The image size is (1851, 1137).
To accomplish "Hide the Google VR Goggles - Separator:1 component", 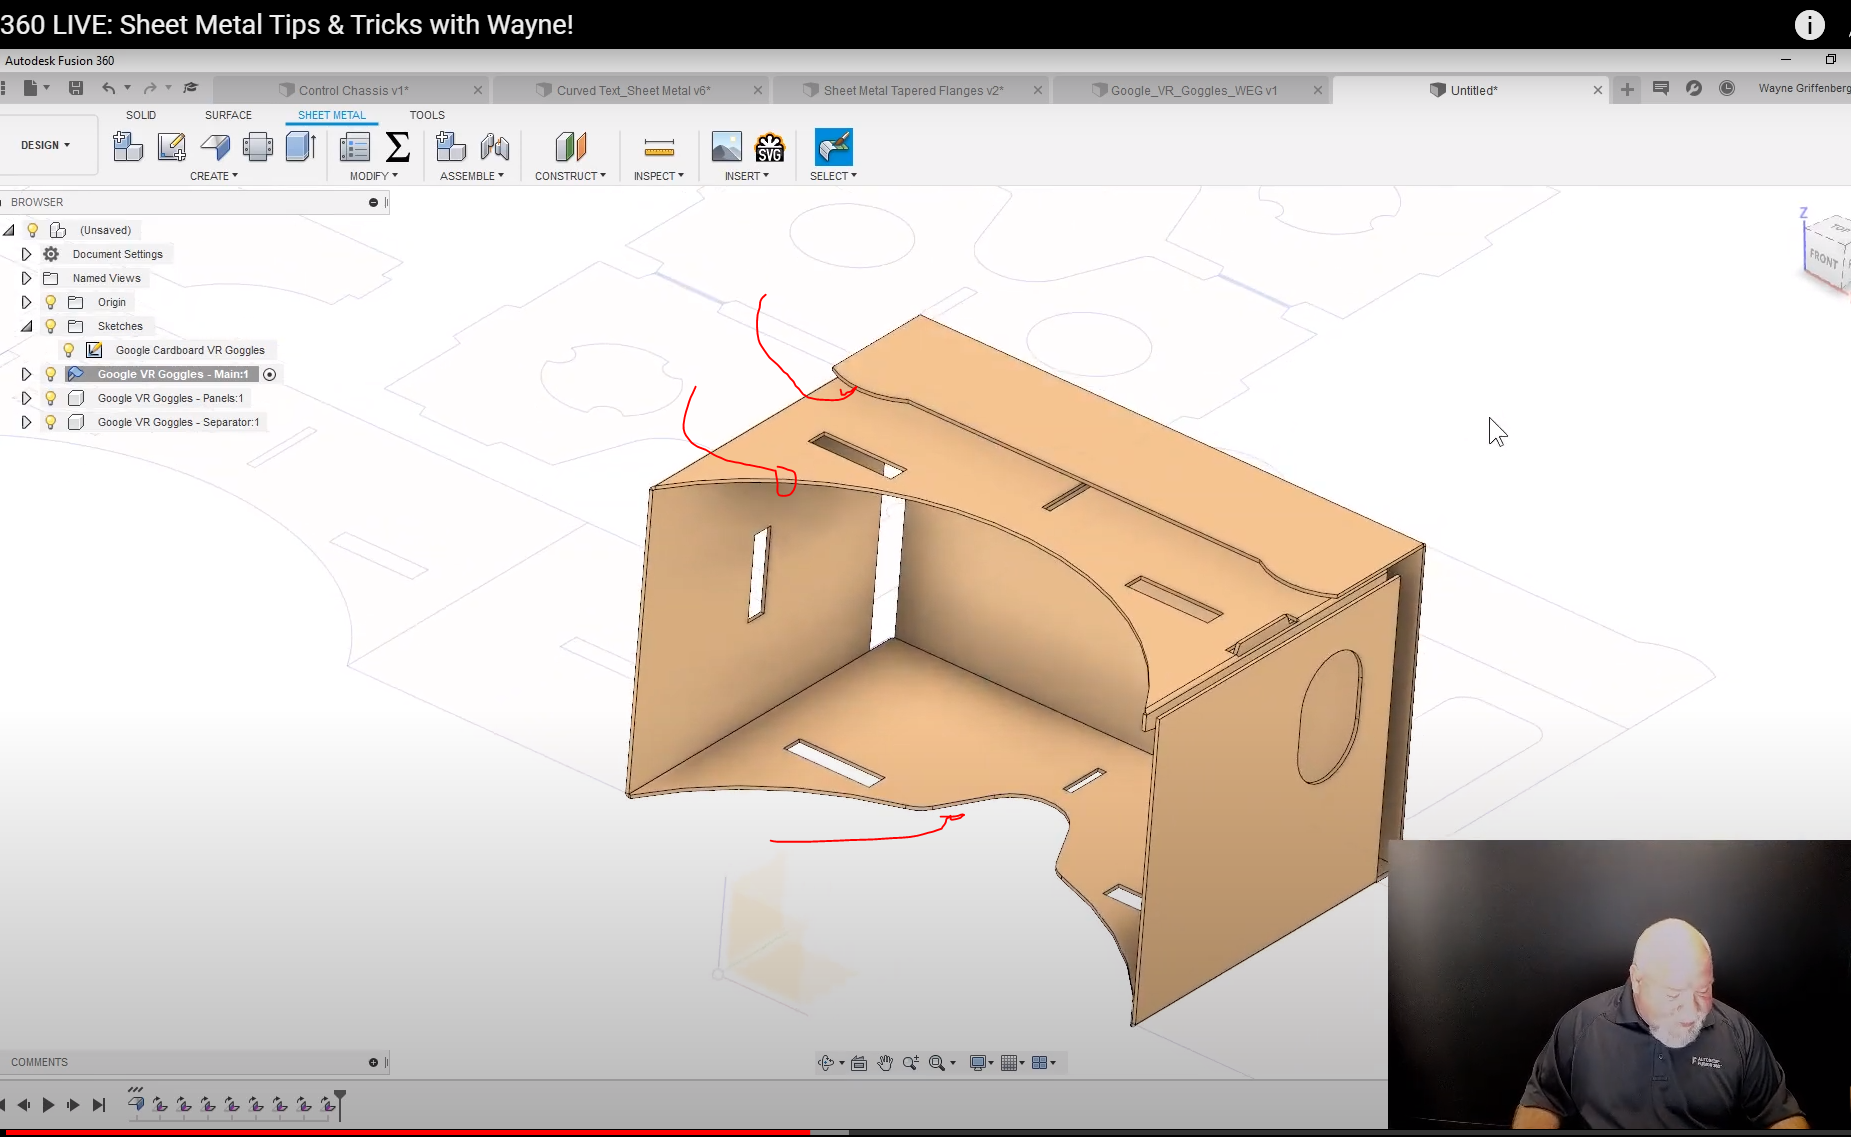I will (x=51, y=422).
